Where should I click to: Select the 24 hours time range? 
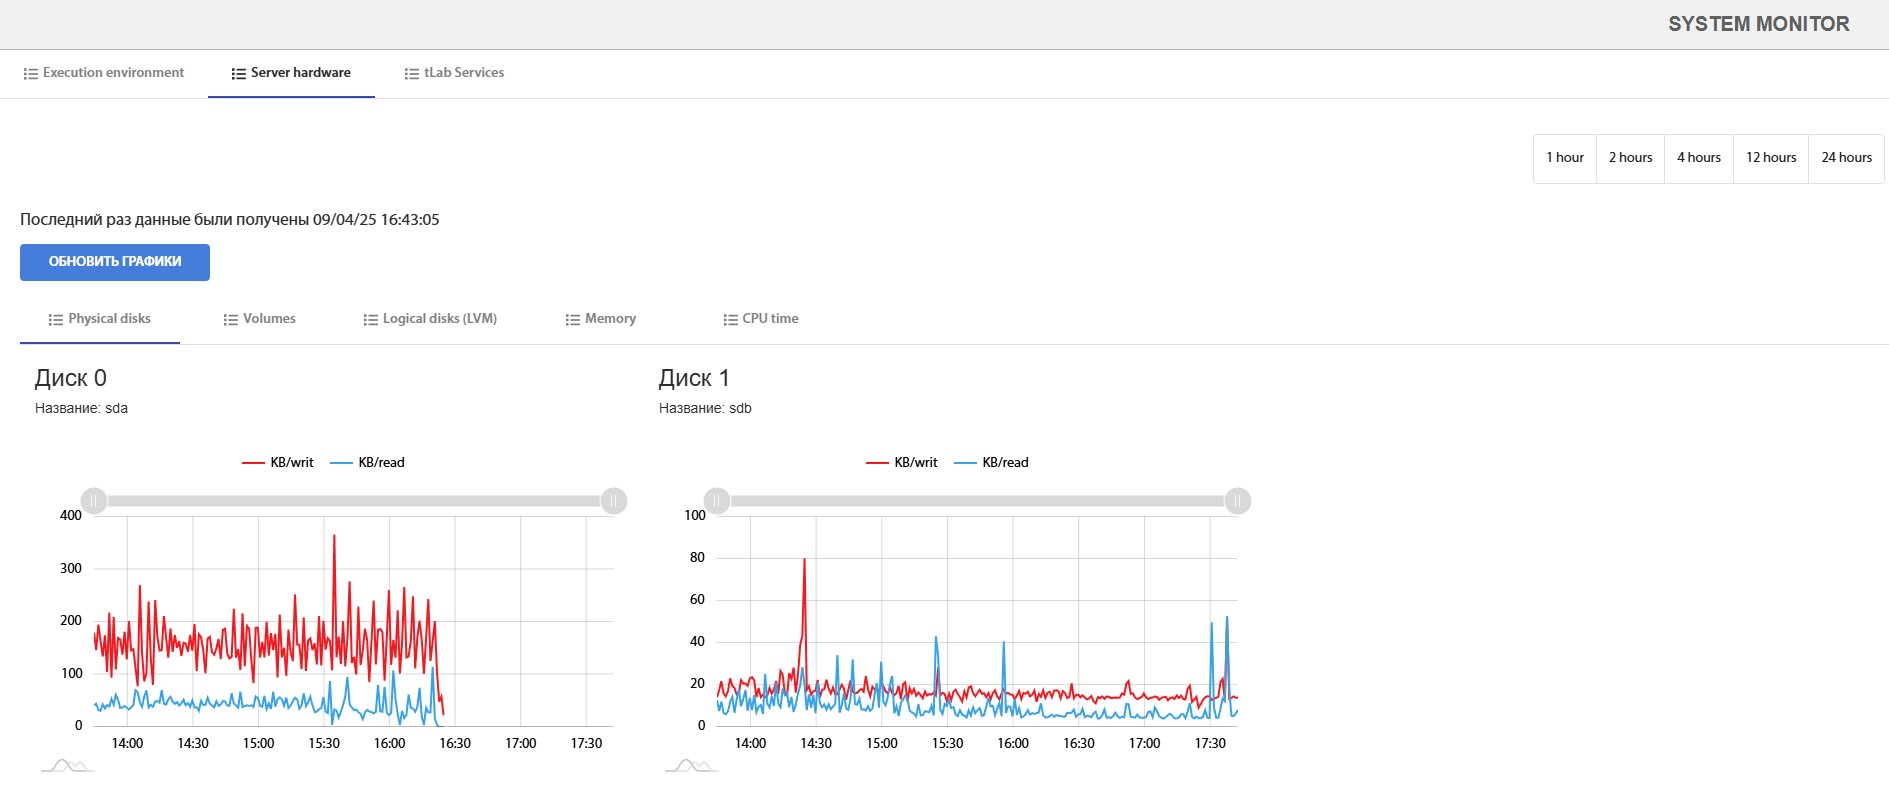[1846, 158]
